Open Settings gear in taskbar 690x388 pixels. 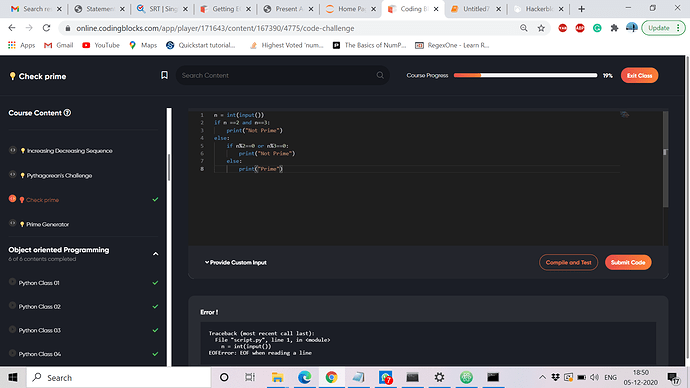click(439, 377)
